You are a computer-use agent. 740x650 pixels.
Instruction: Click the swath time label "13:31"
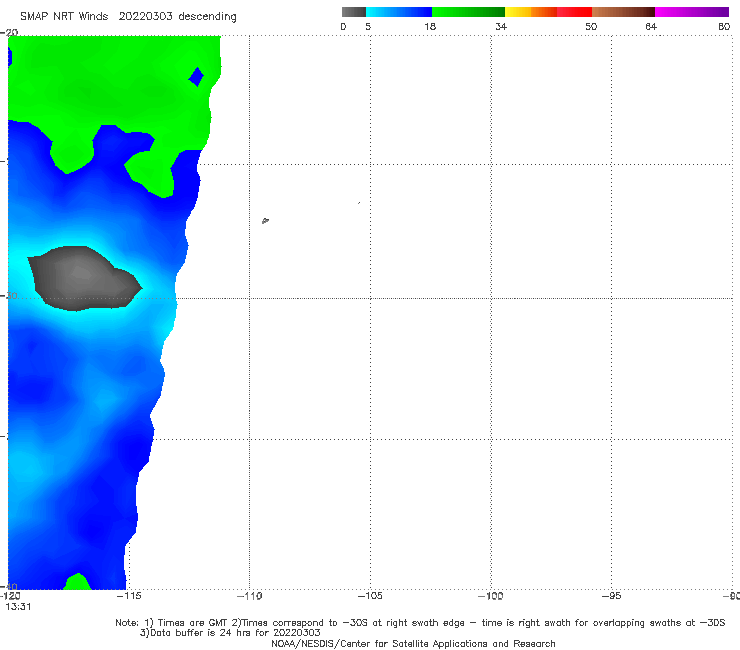click(18, 607)
